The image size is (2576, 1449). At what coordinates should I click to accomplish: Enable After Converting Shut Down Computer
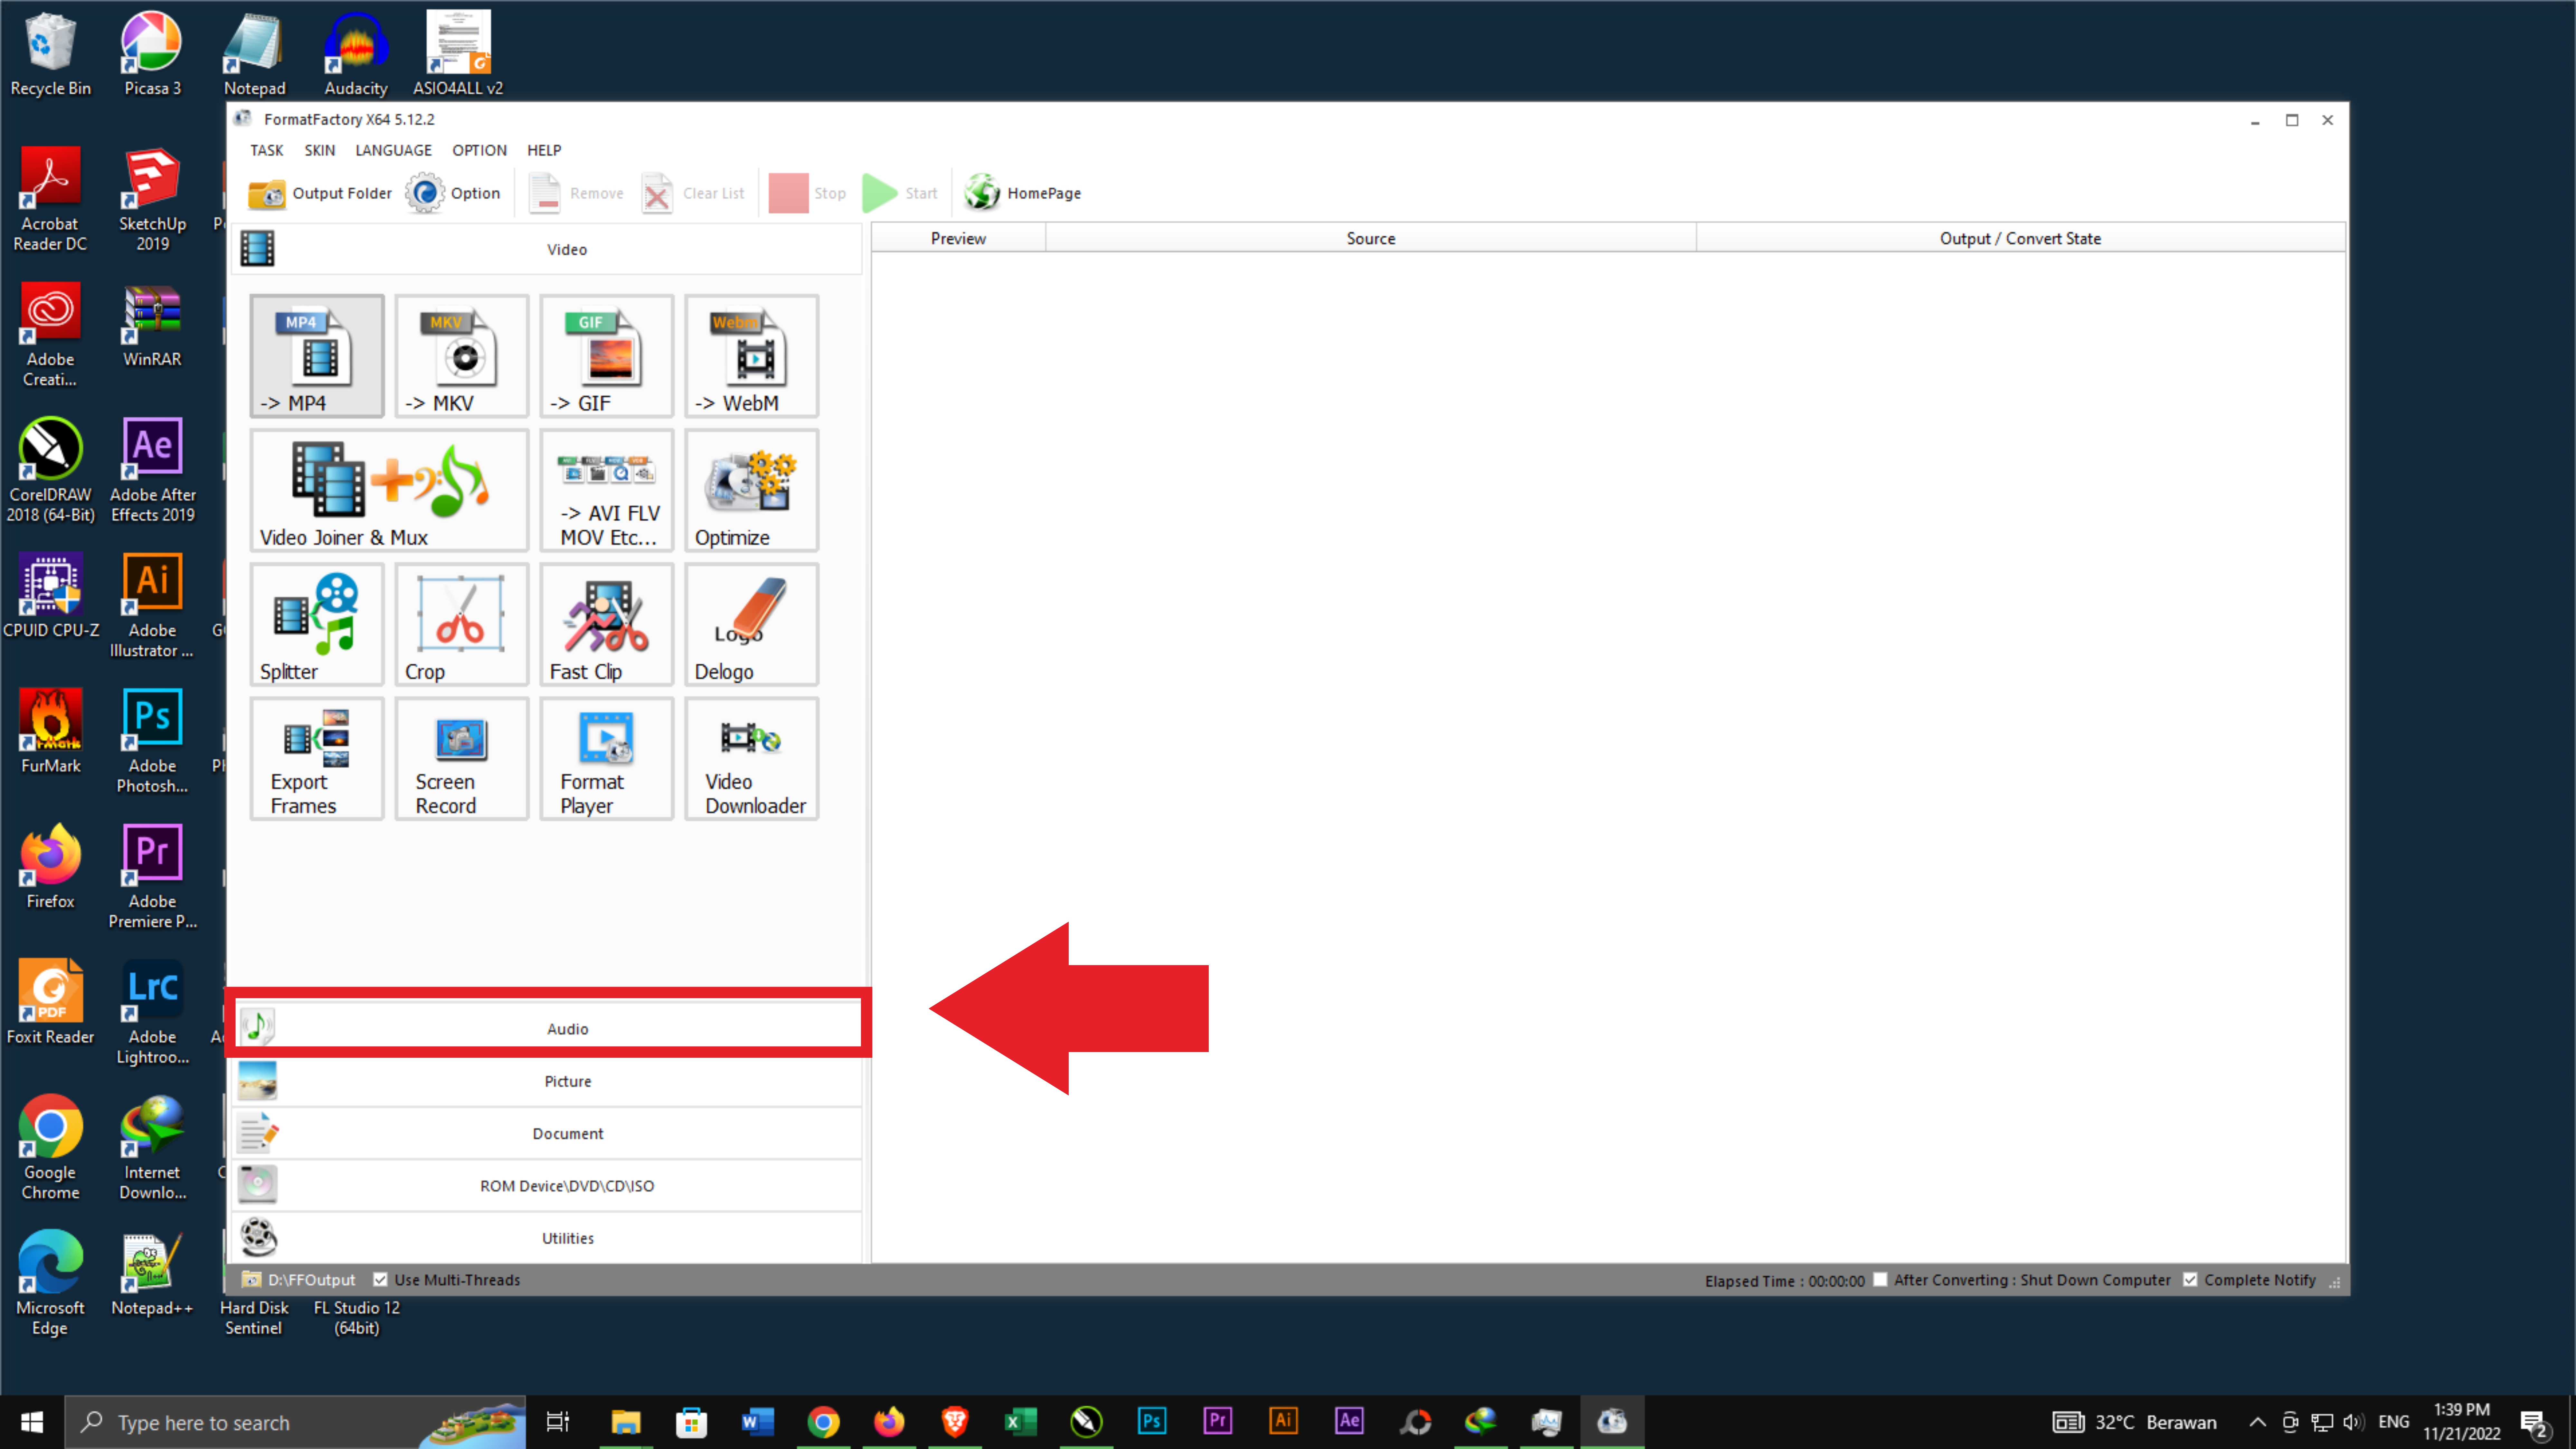coord(1880,1280)
